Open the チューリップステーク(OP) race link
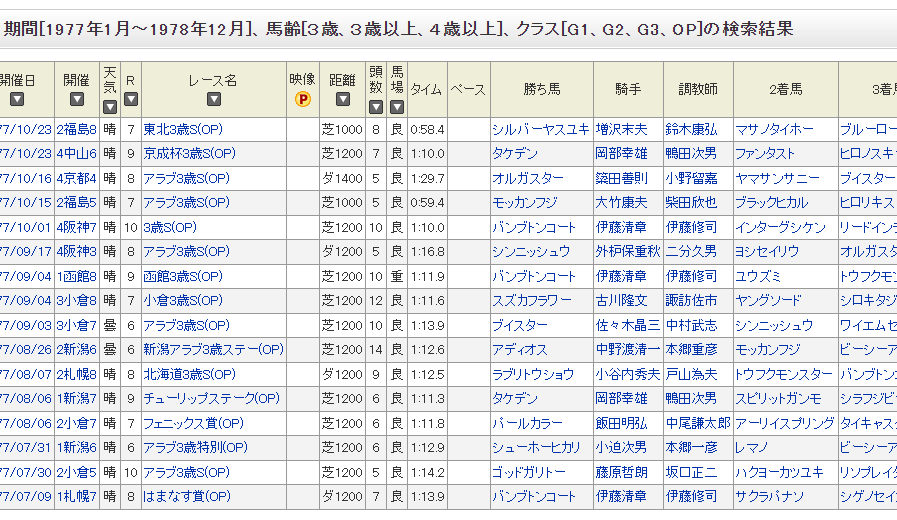The height and width of the screenshot is (520, 897). tap(212, 399)
